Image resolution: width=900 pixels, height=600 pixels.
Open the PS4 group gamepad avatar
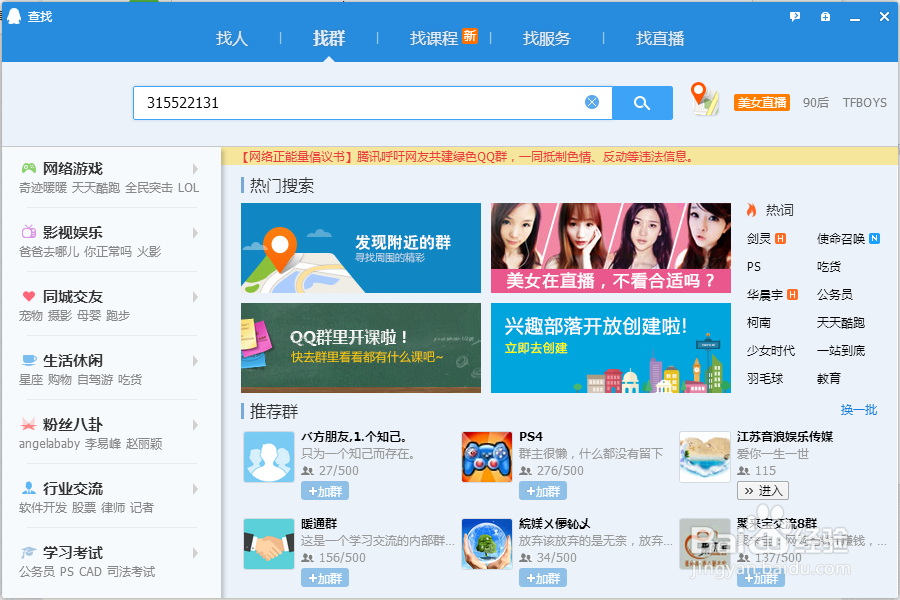pos(487,457)
